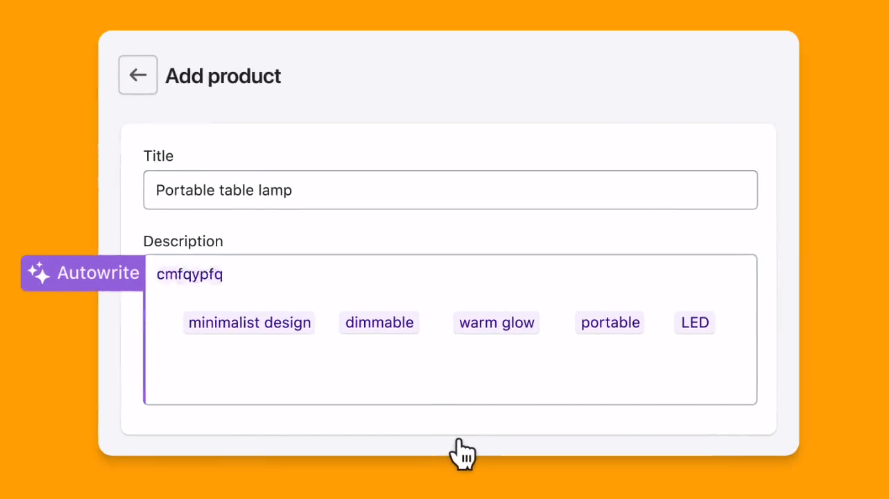Click the Add product heading
Screen dimensions: 889x499
tap(223, 76)
